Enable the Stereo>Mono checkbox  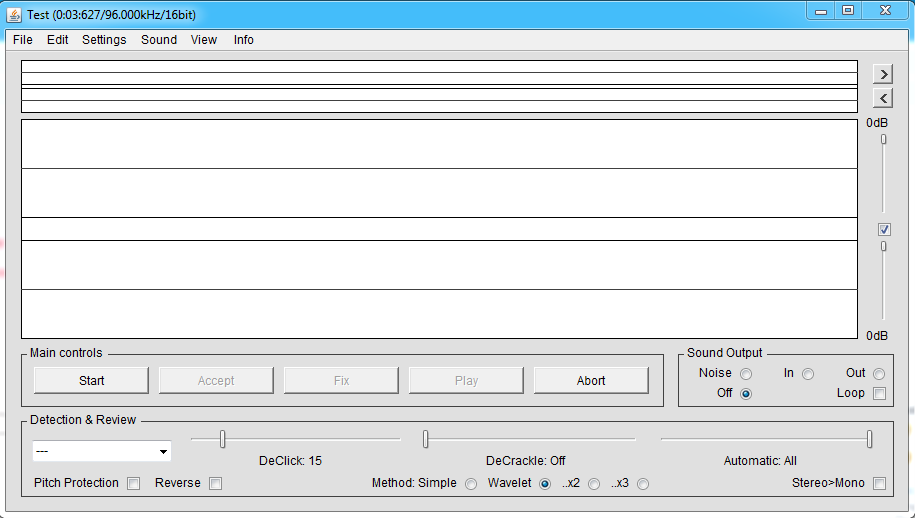pos(879,484)
